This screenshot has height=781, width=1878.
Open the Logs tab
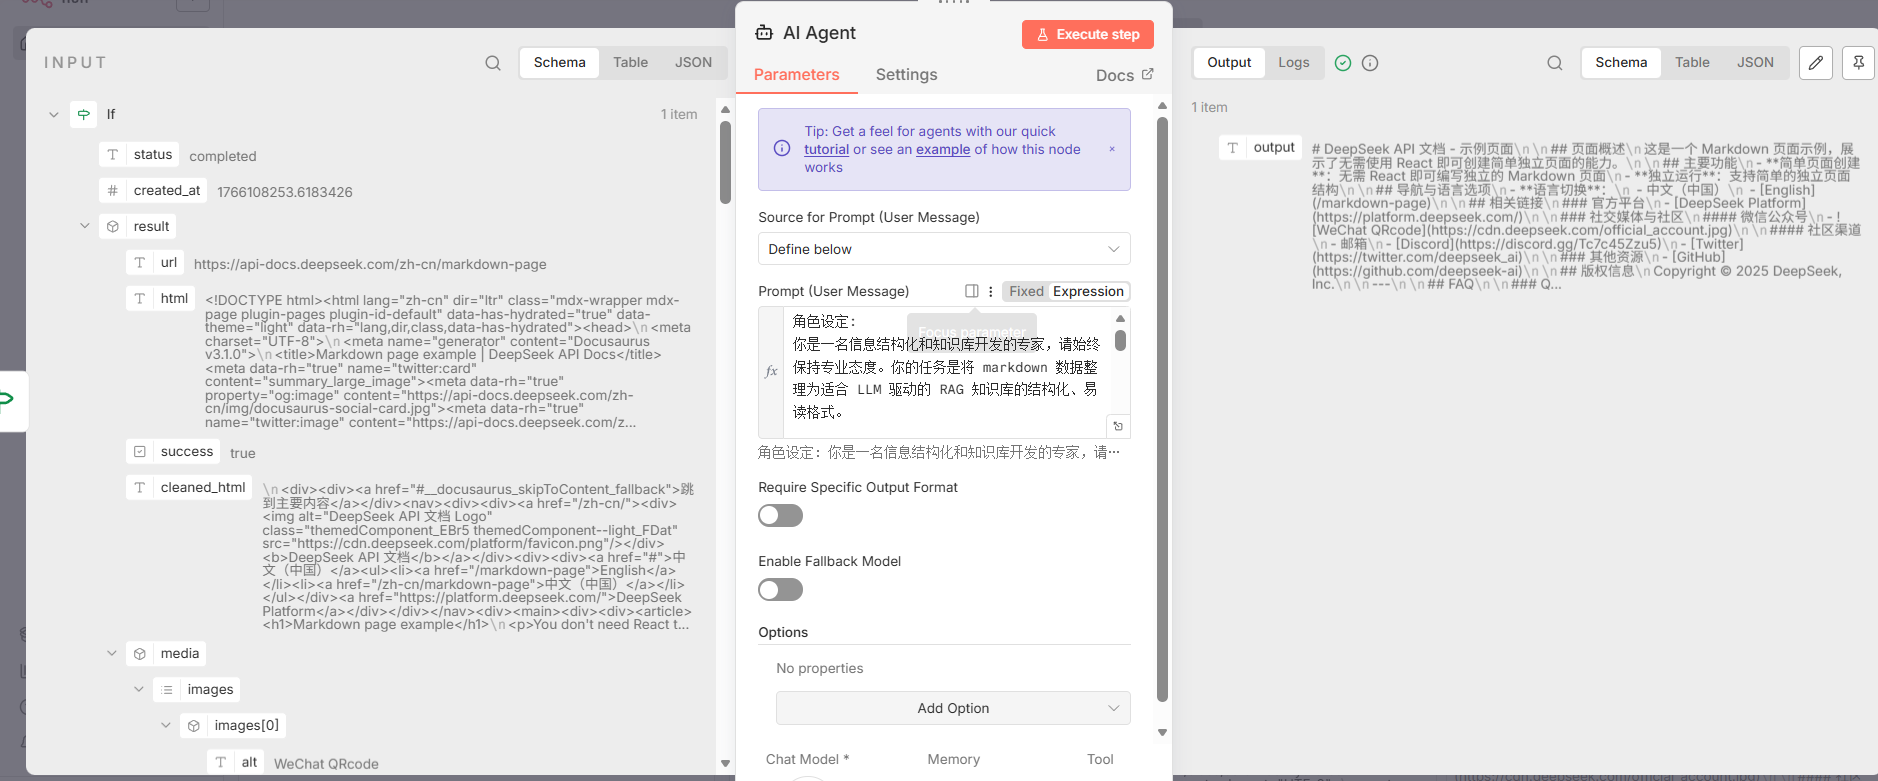(1293, 62)
